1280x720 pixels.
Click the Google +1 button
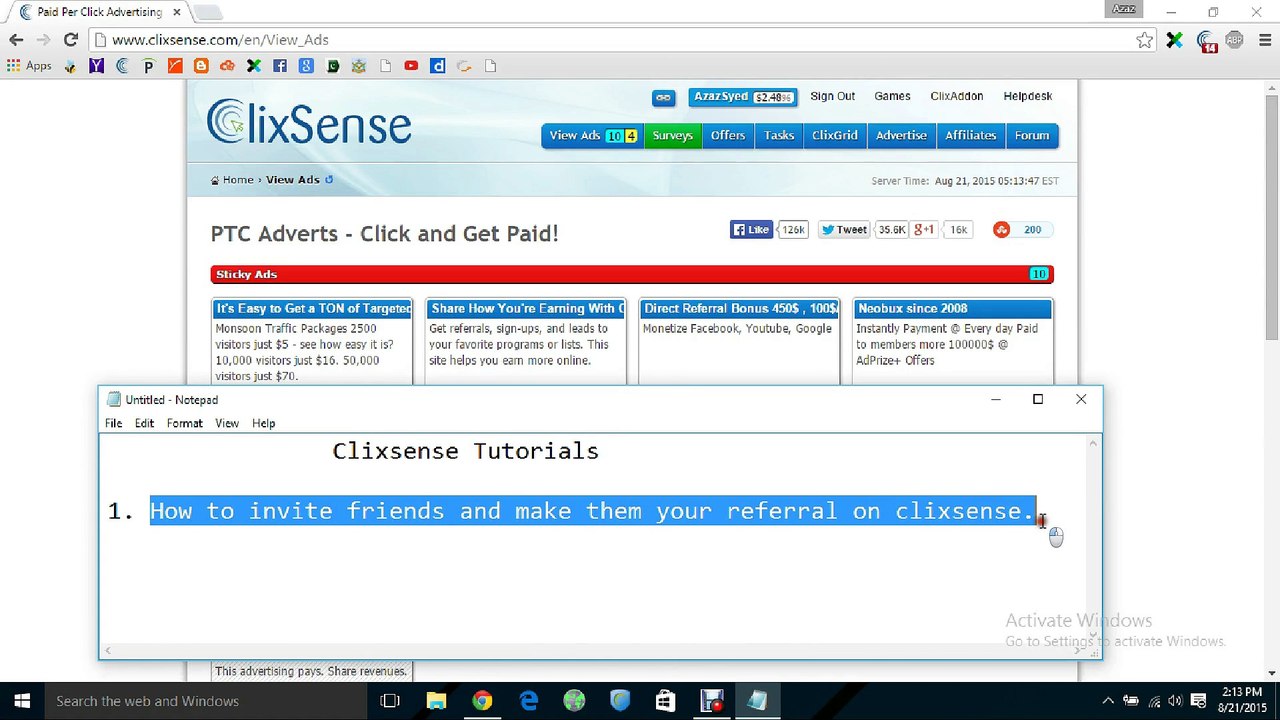pyautogui.click(x=923, y=230)
